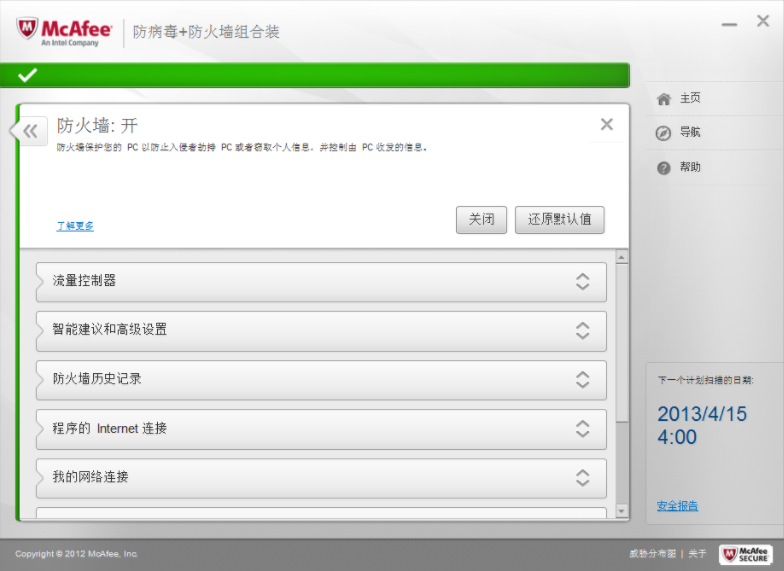Image resolution: width=784 pixels, height=571 pixels.
Task: Click the question mark help icon
Action: click(663, 168)
